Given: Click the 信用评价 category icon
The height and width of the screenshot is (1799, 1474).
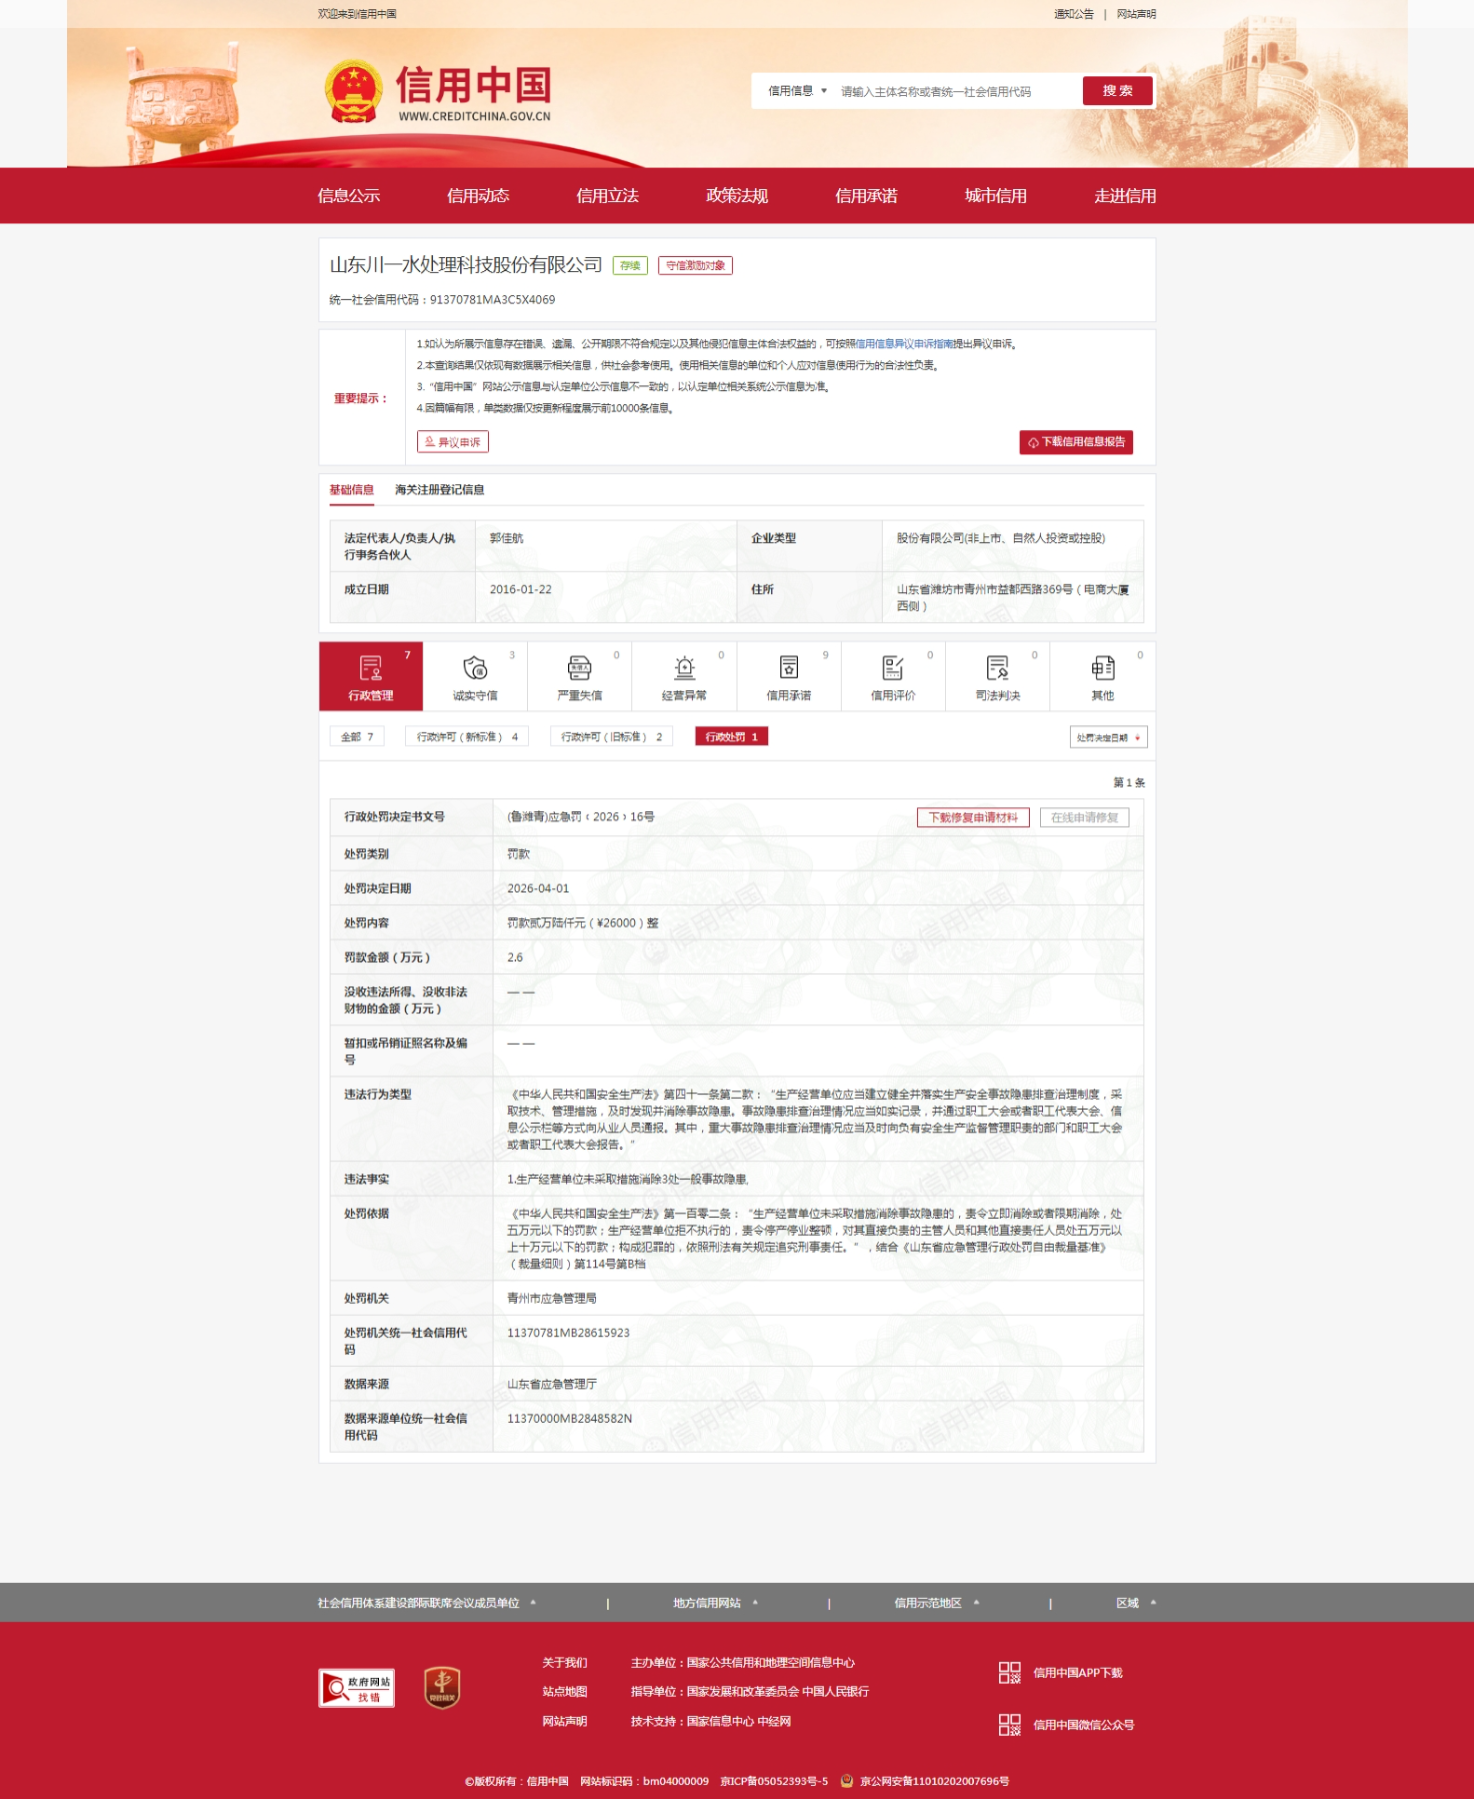Looking at the screenshot, I should 893,668.
